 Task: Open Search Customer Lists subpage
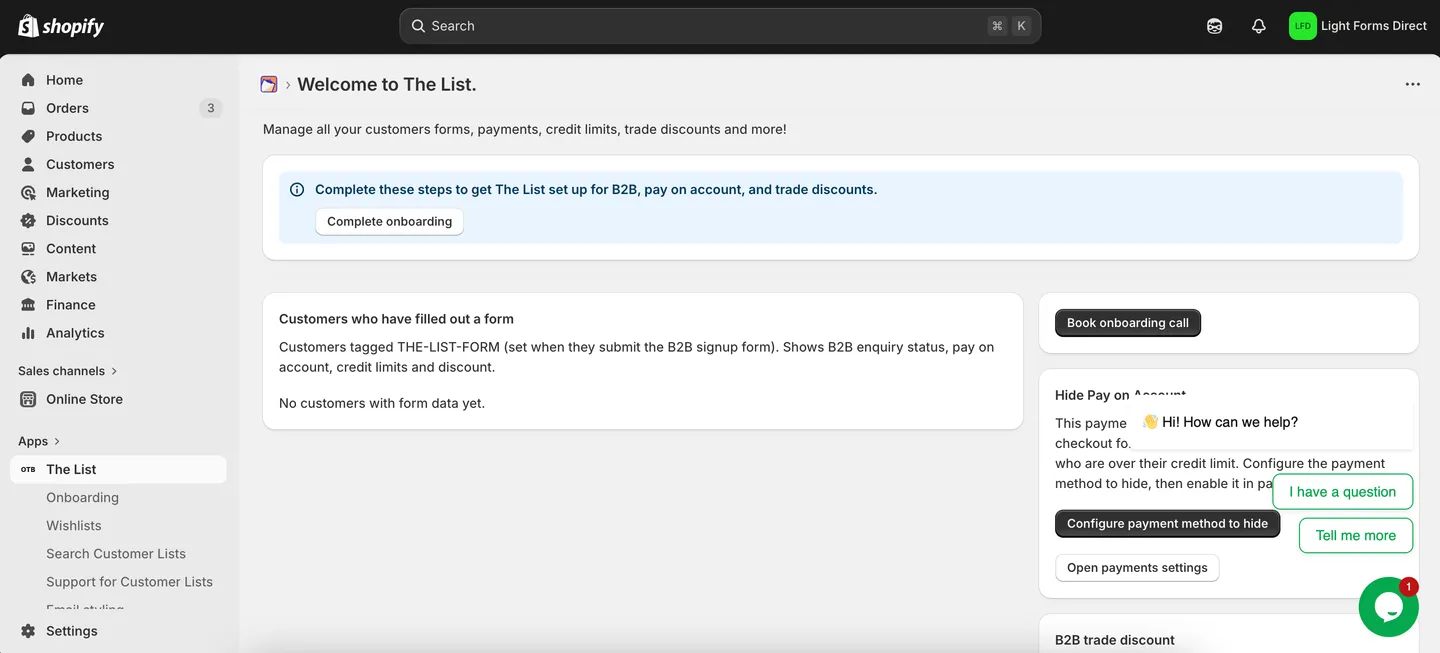pyautogui.click(x=116, y=553)
